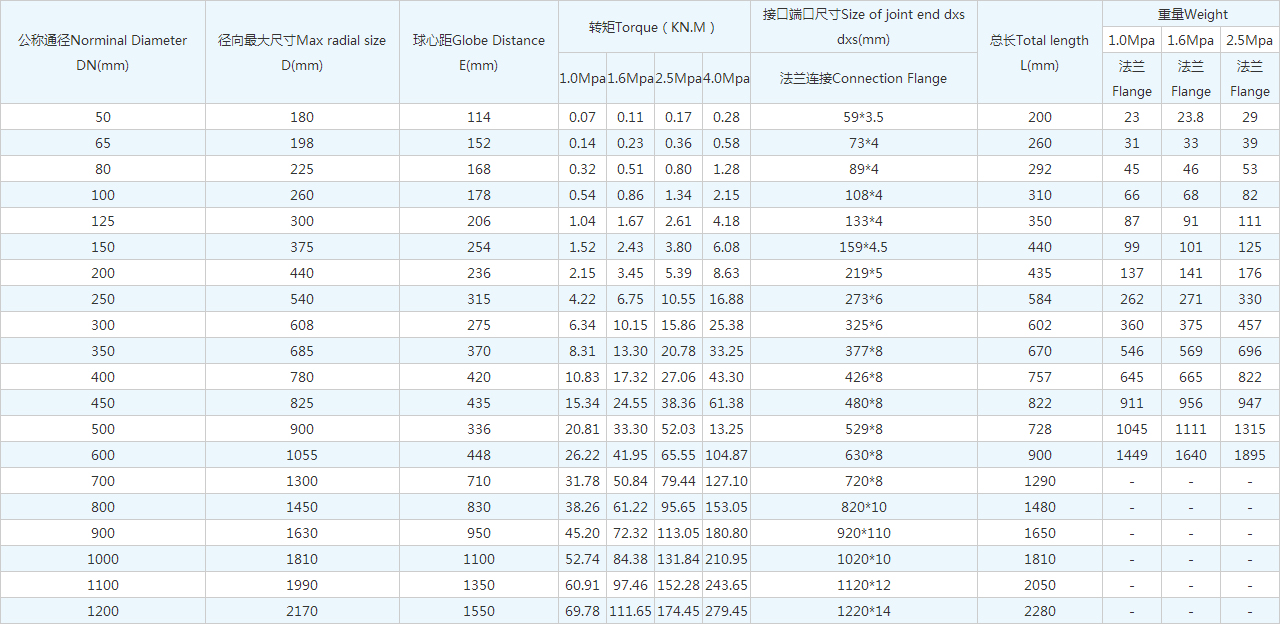Click the Norminal Diameter DN(mm) column header
The image size is (1280, 626).
tap(102, 52)
